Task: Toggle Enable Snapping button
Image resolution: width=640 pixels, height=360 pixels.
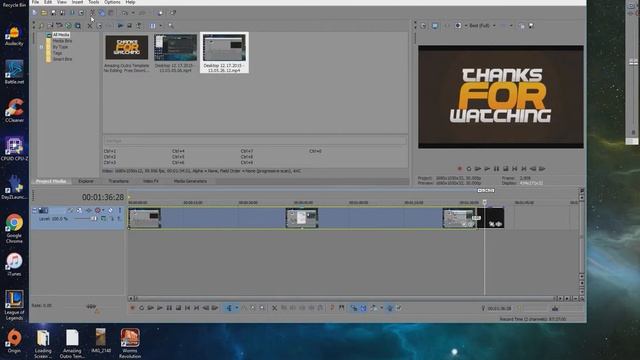Action: point(354,308)
